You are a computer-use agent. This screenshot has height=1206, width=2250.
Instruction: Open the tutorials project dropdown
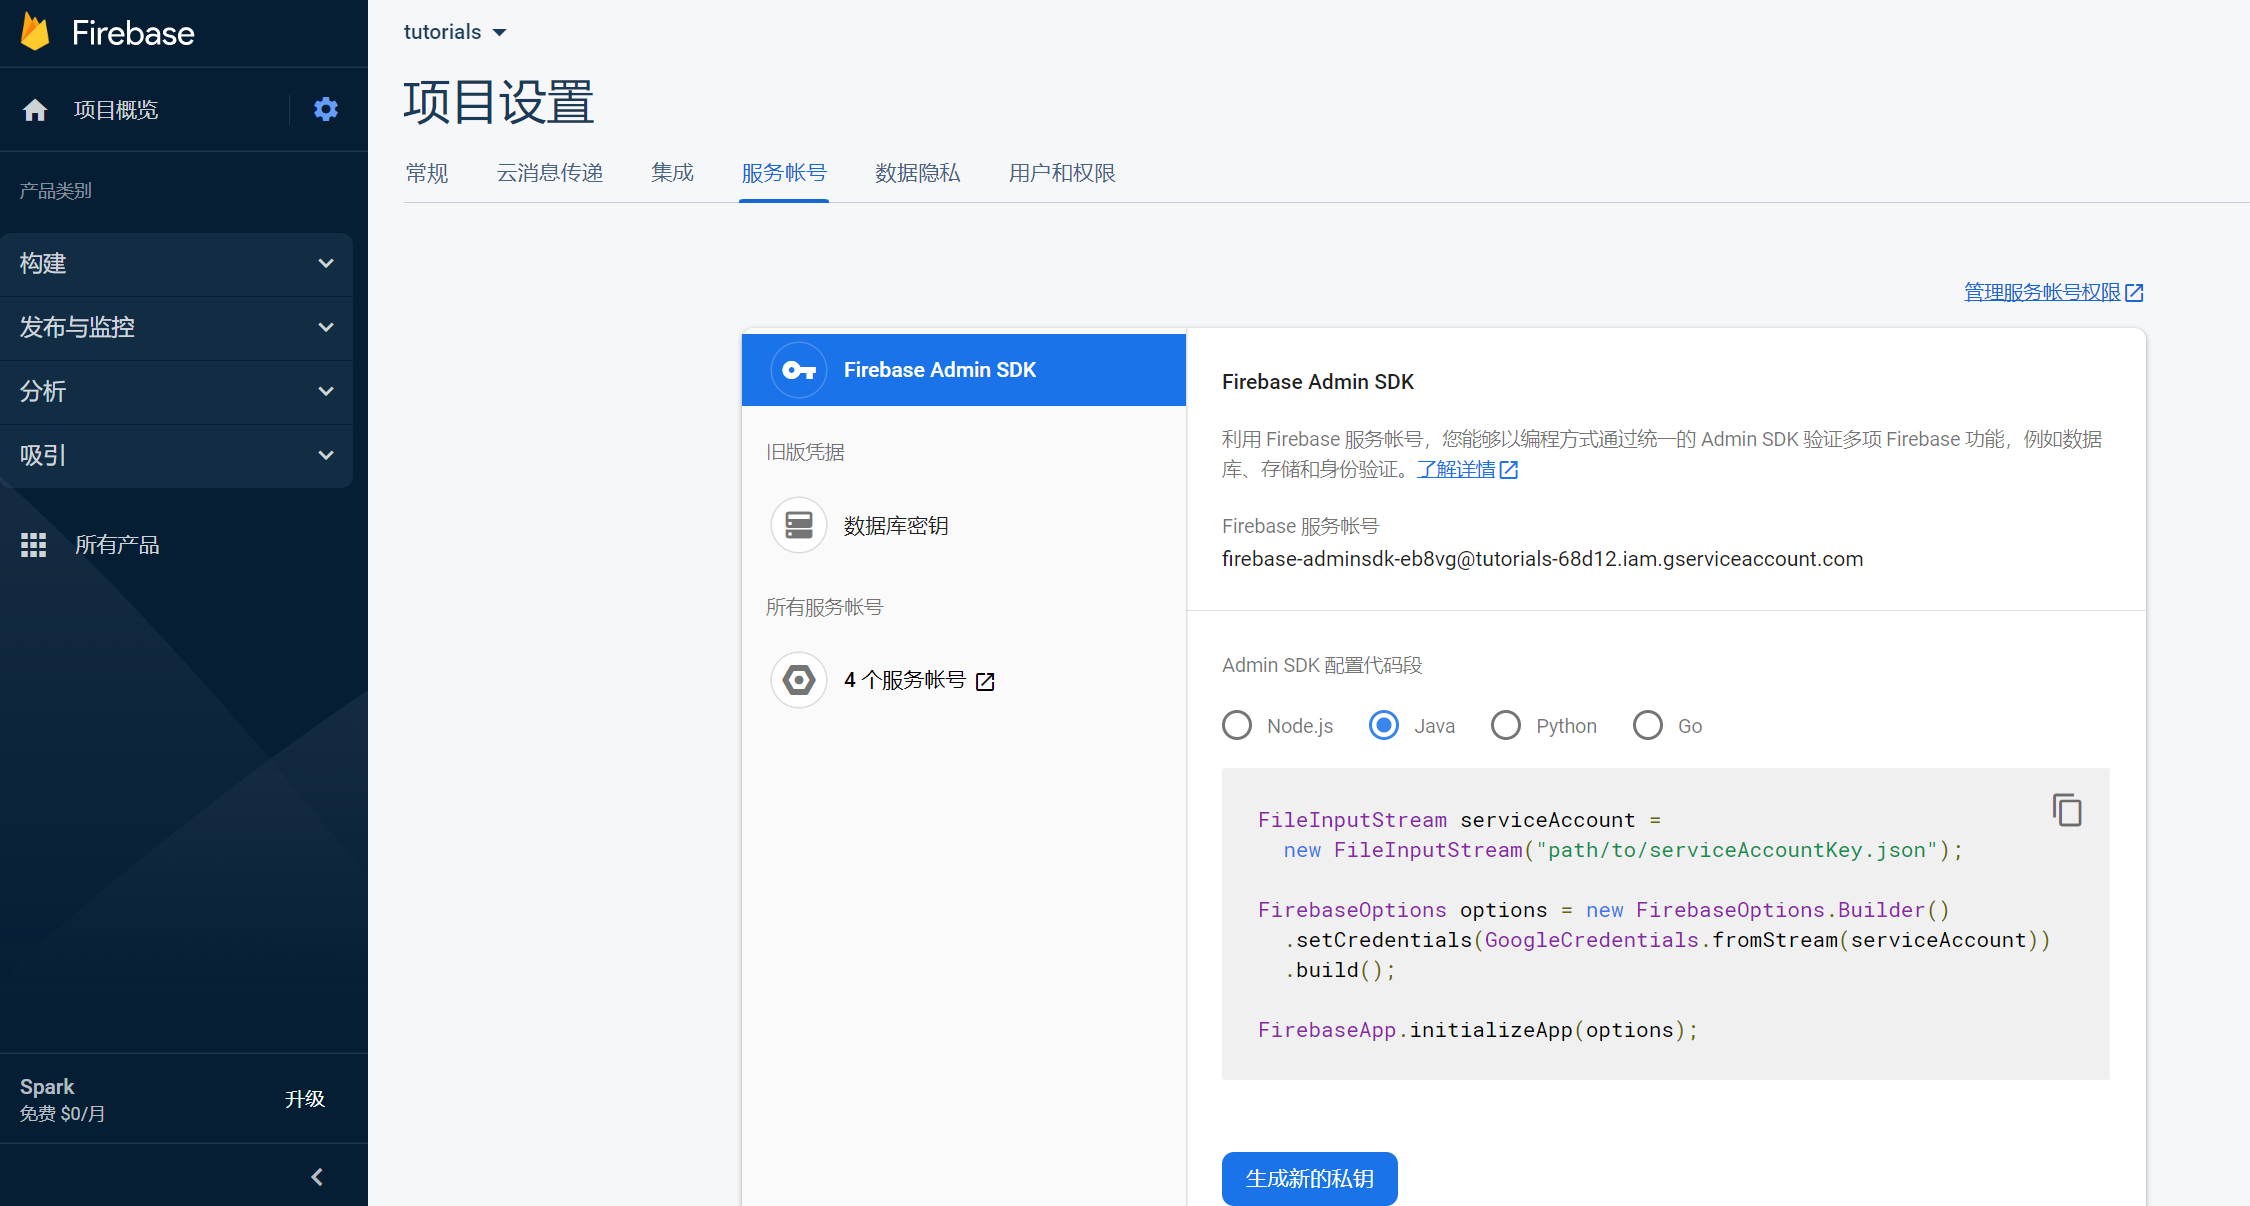[x=455, y=32]
